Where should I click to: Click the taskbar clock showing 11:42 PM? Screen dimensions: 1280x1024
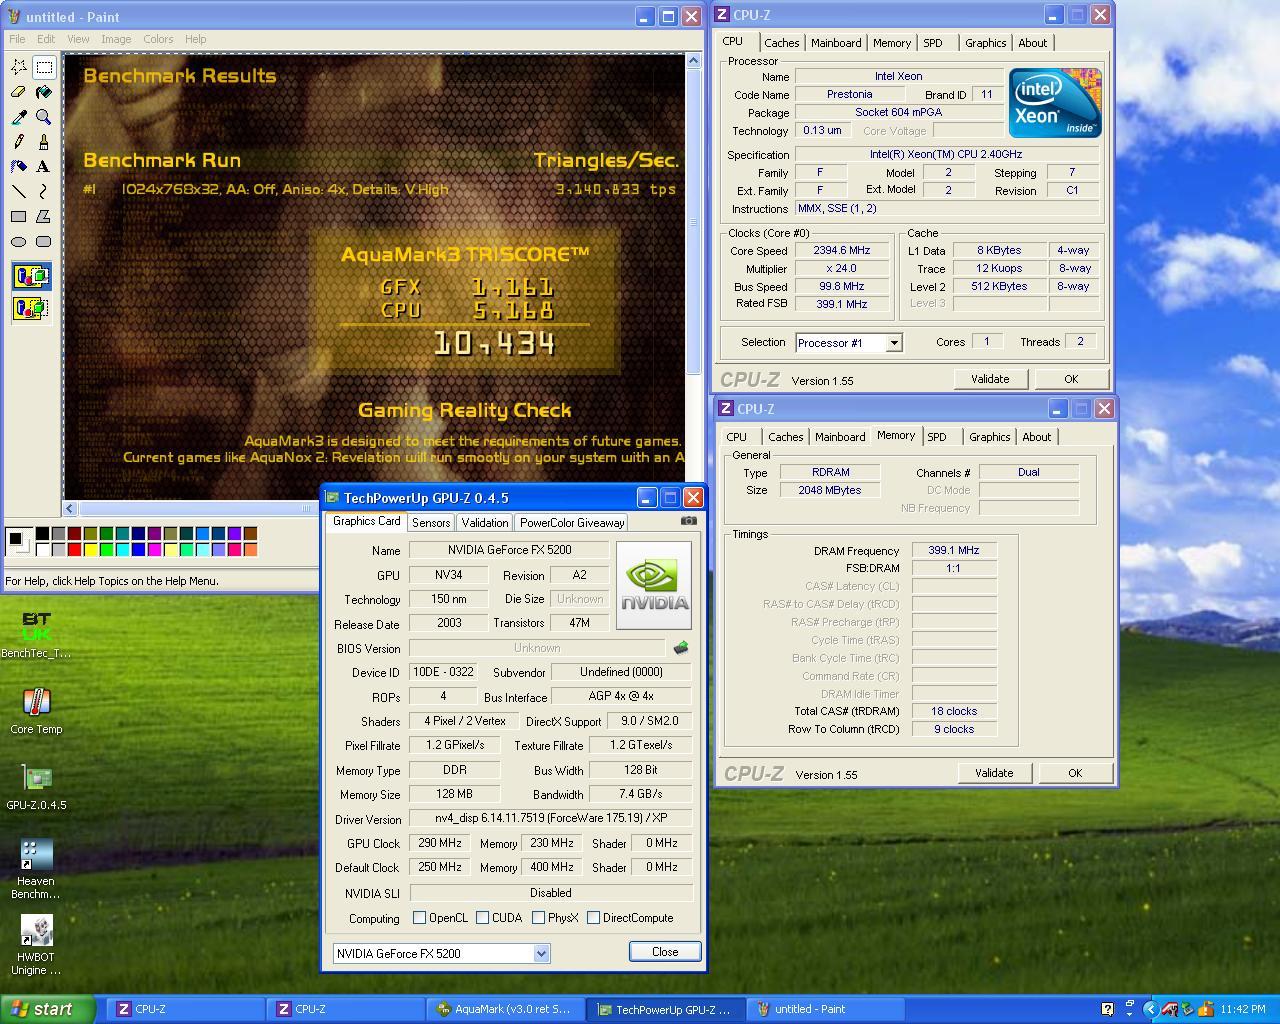point(1243,1010)
